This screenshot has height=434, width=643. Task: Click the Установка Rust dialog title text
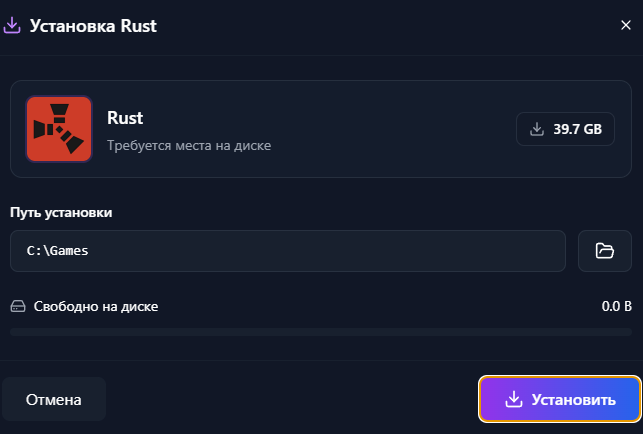click(x=93, y=26)
